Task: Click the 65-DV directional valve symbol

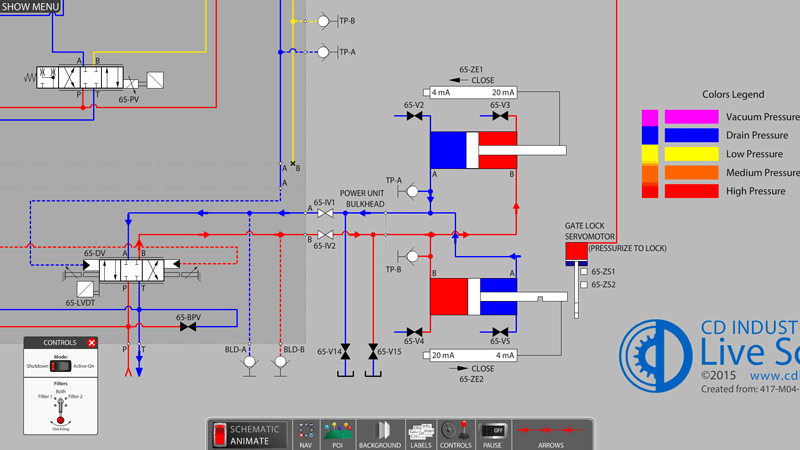Action: point(132,270)
